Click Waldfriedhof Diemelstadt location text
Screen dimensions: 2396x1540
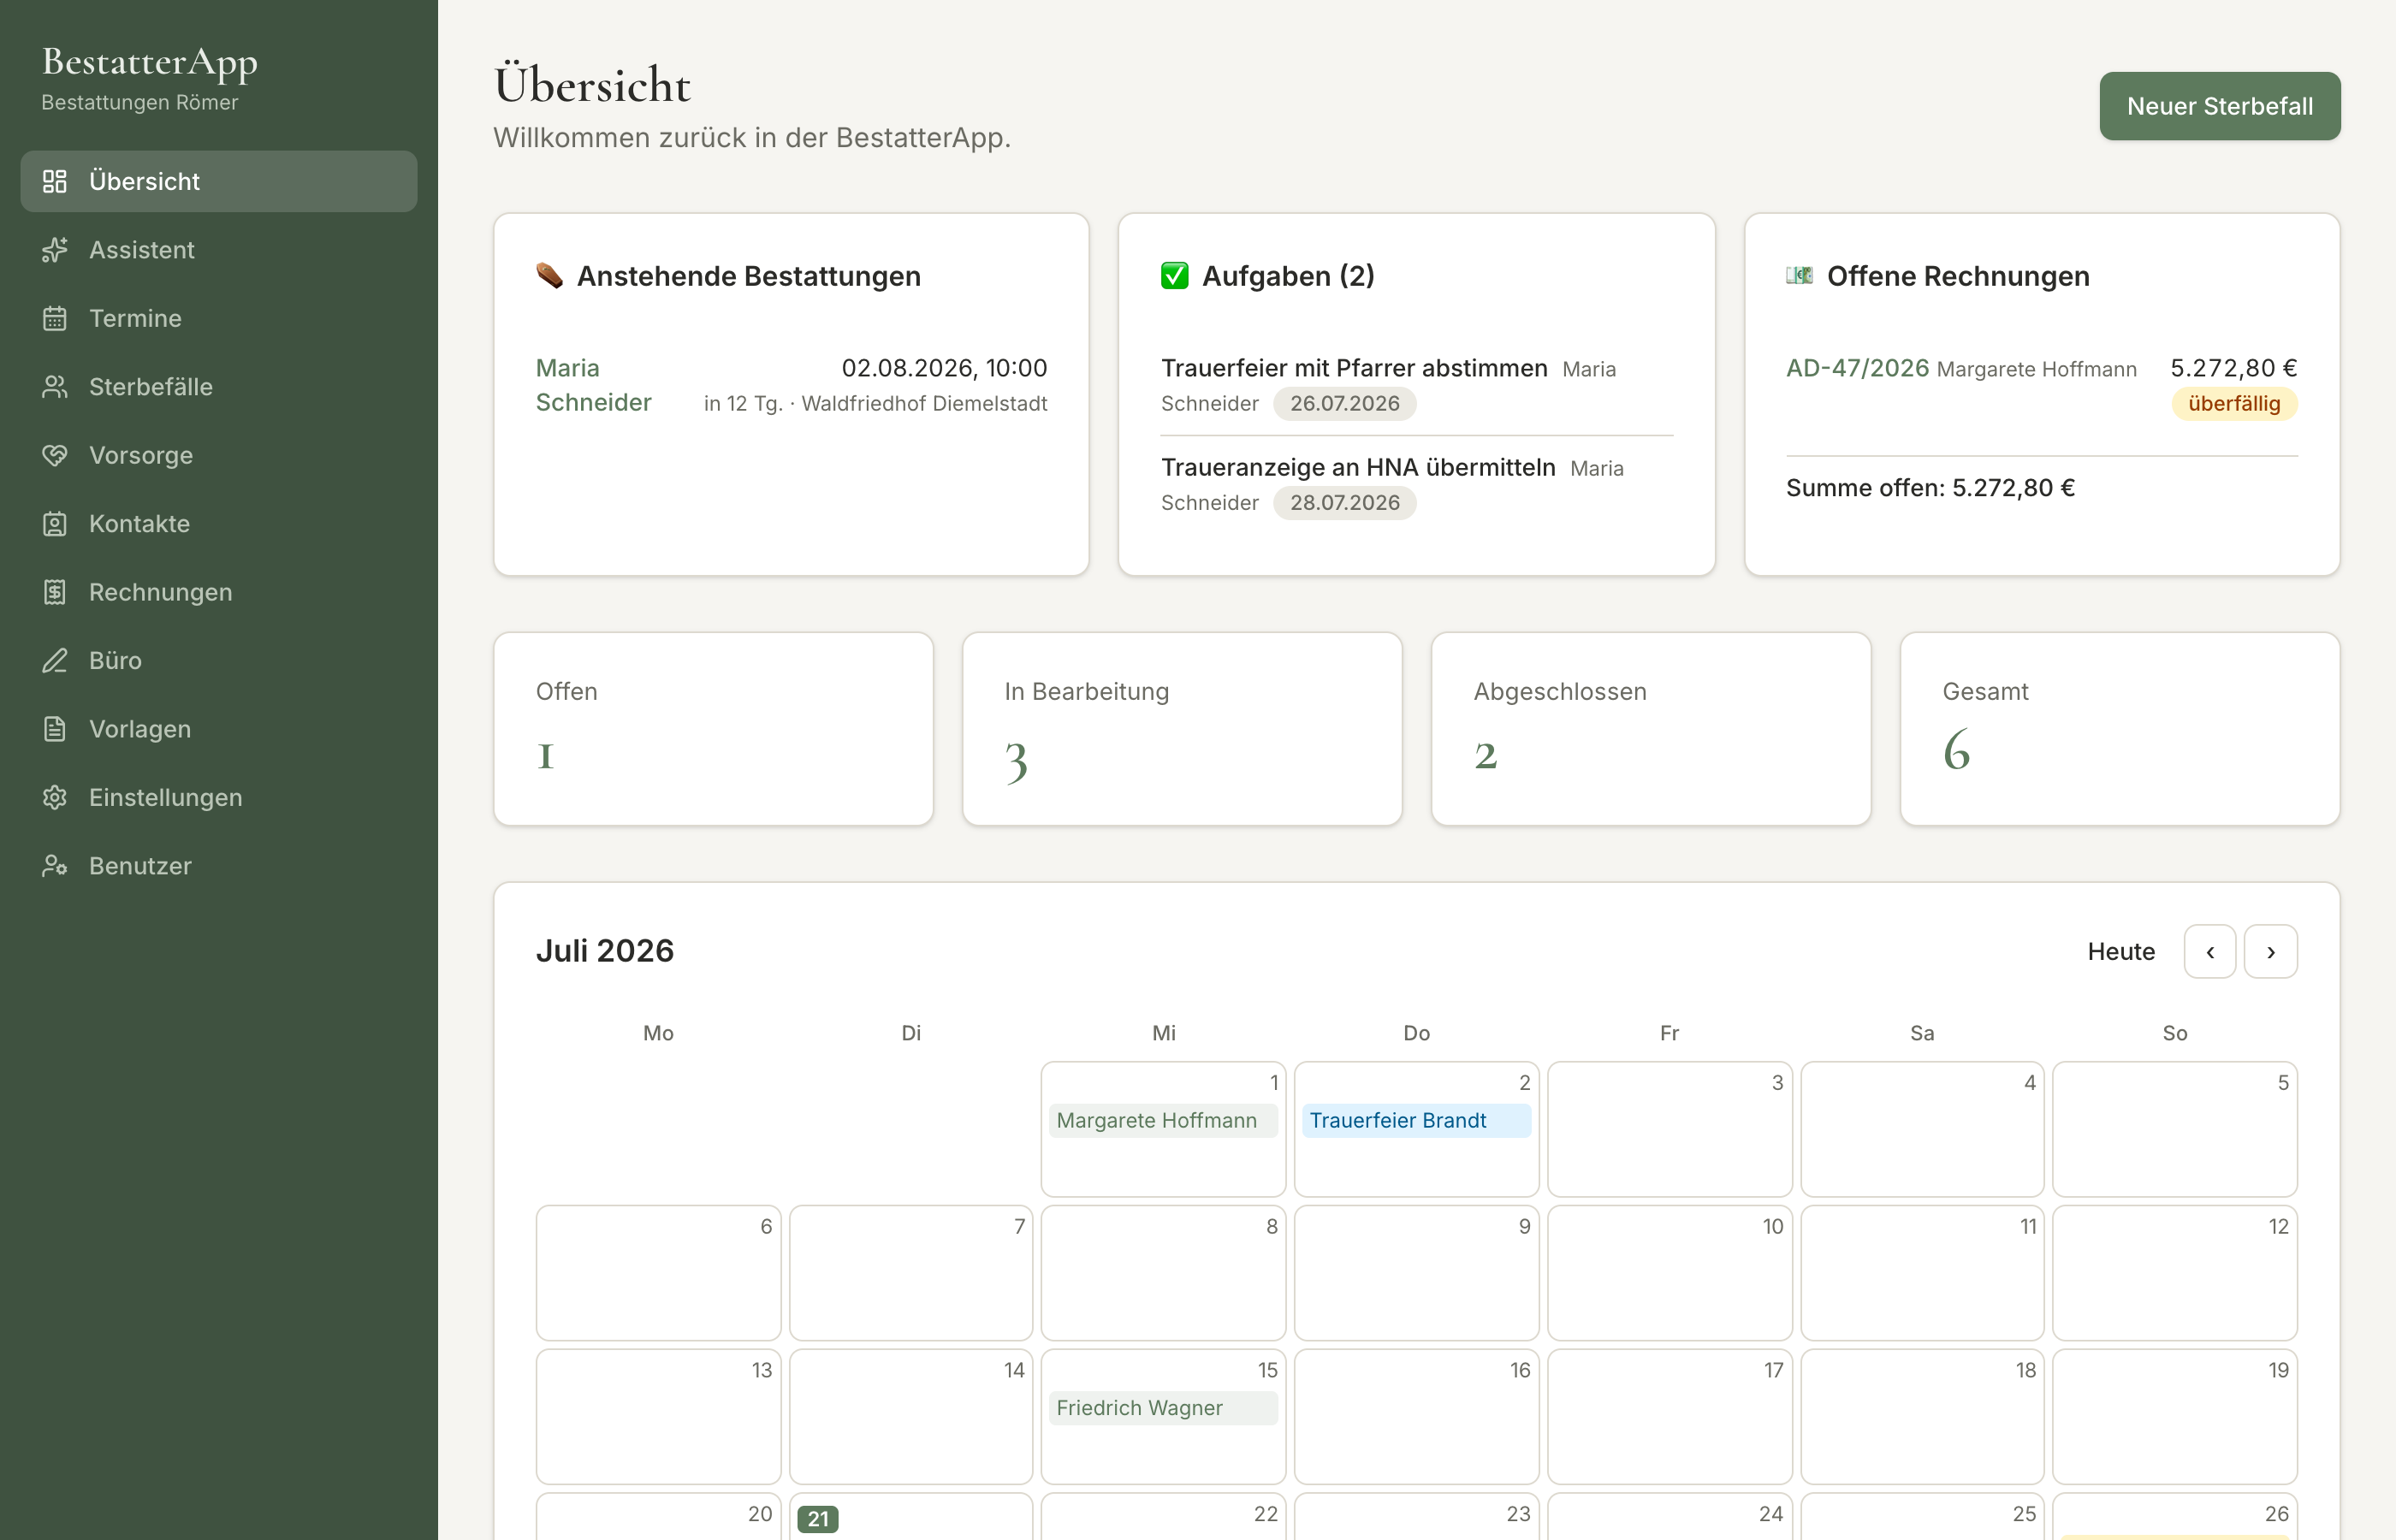click(924, 403)
